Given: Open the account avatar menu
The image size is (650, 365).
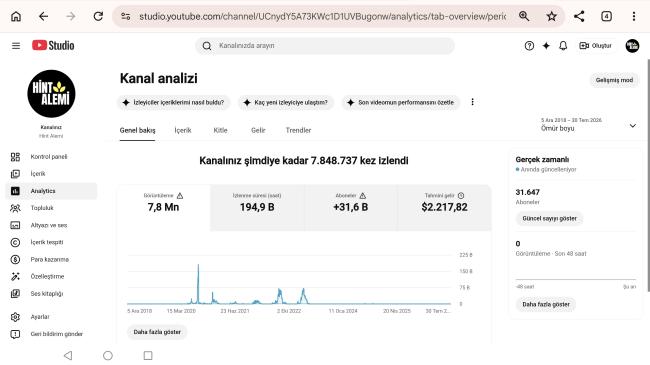Looking at the screenshot, I should pyautogui.click(x=632, y=46).
